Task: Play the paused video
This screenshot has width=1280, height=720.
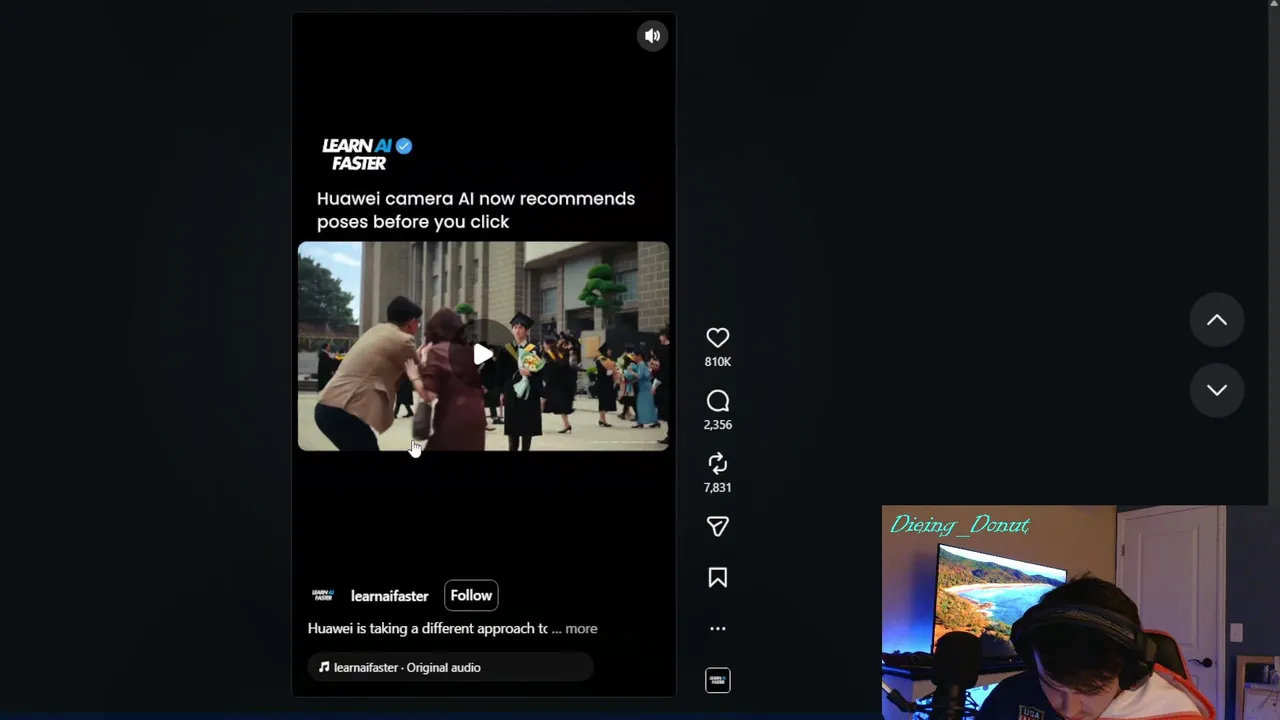Action: (x=483, y=354)
